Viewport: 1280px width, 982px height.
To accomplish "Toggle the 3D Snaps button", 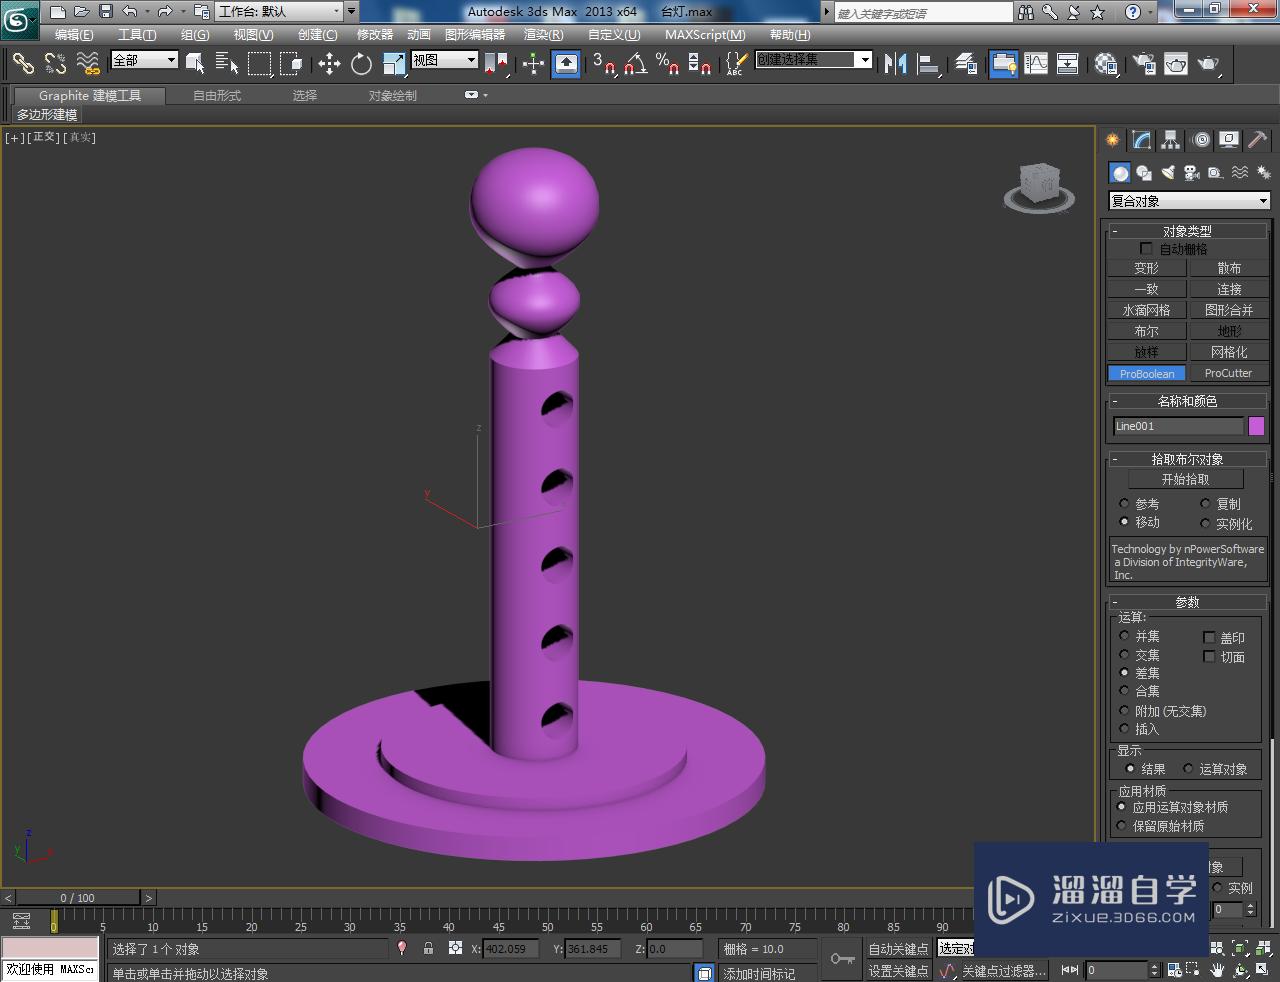I will [x=603, y=64].
